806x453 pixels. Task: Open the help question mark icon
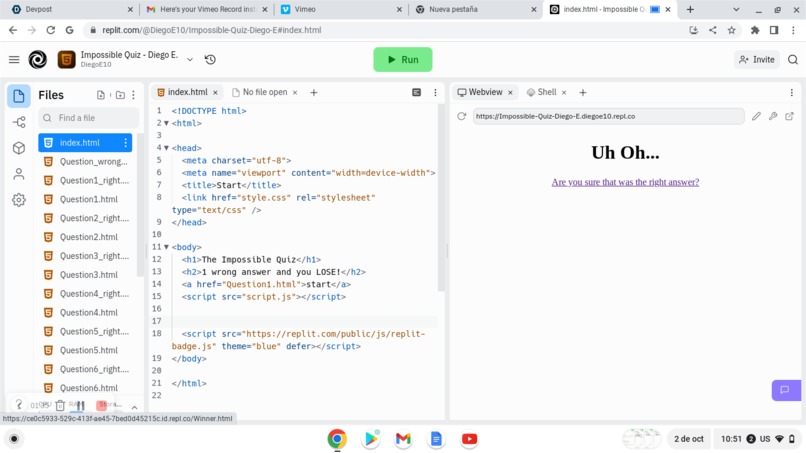click(x=19, y=405)
